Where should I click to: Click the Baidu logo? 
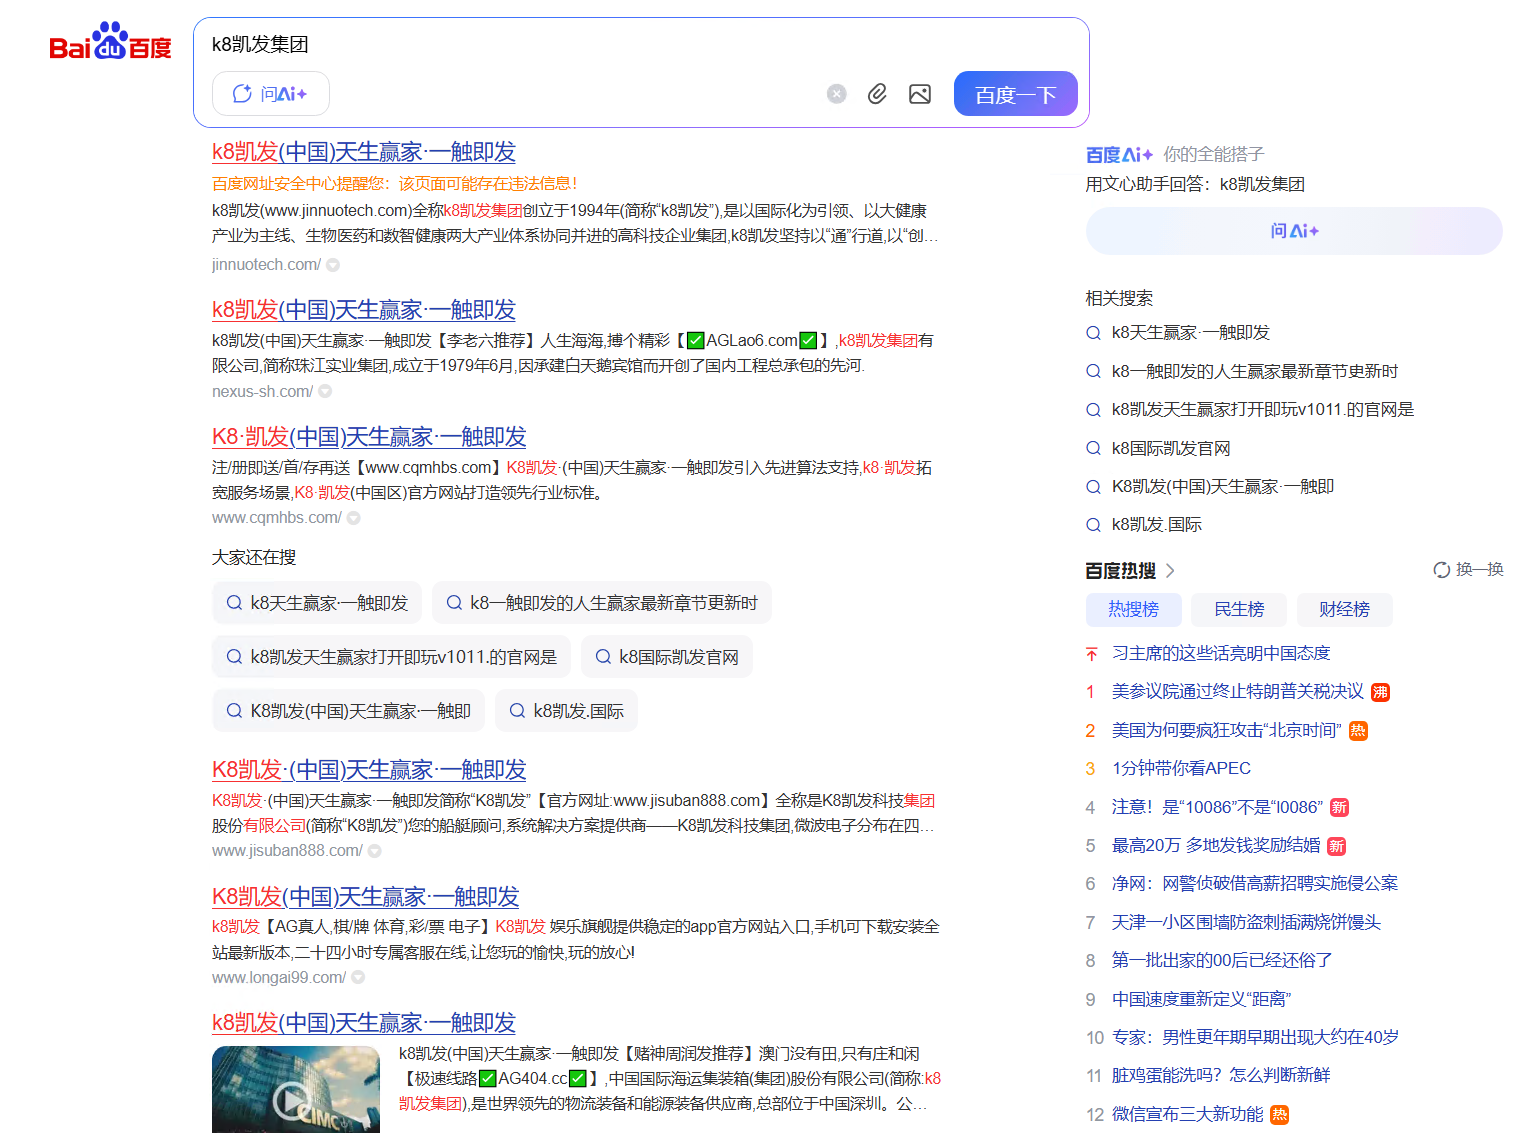(110, 42)
